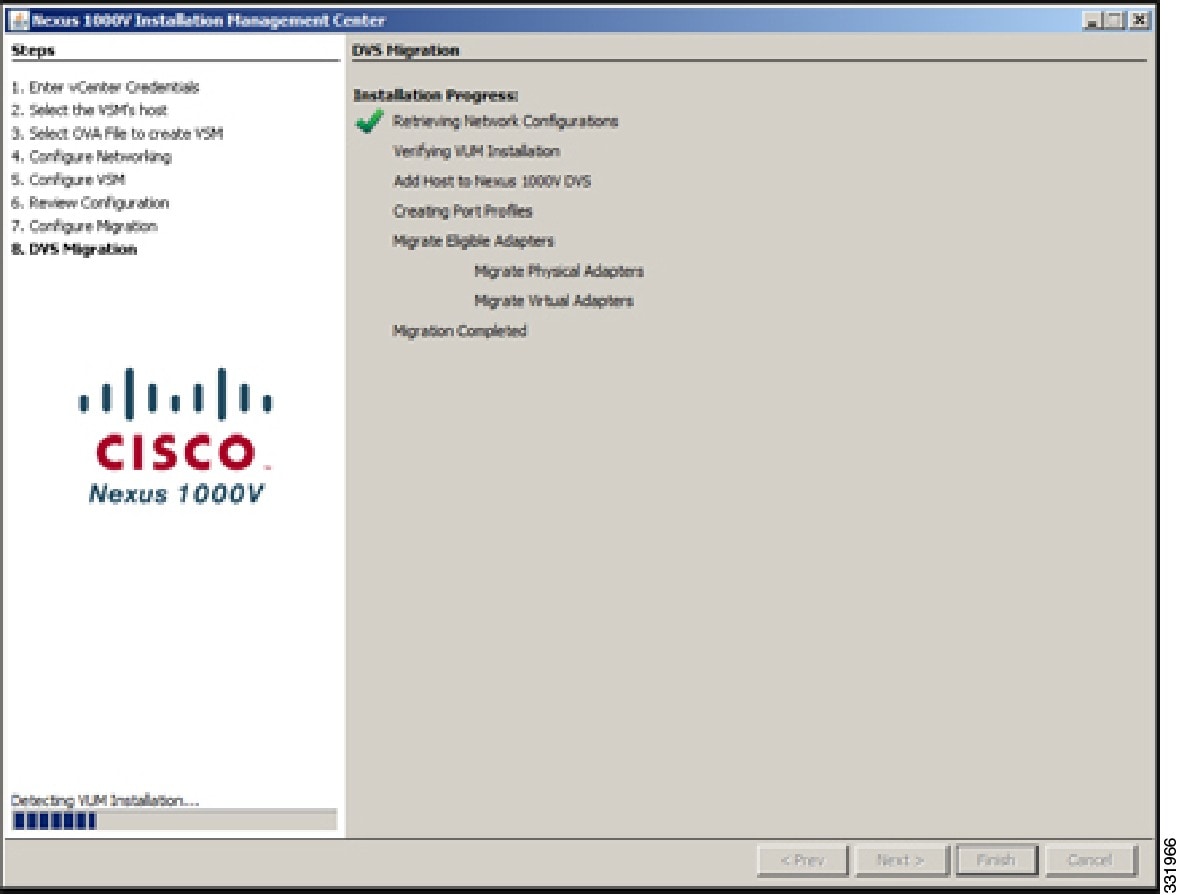
Task: Click Creating Port Profiles progress item
Action: (462, 211)
